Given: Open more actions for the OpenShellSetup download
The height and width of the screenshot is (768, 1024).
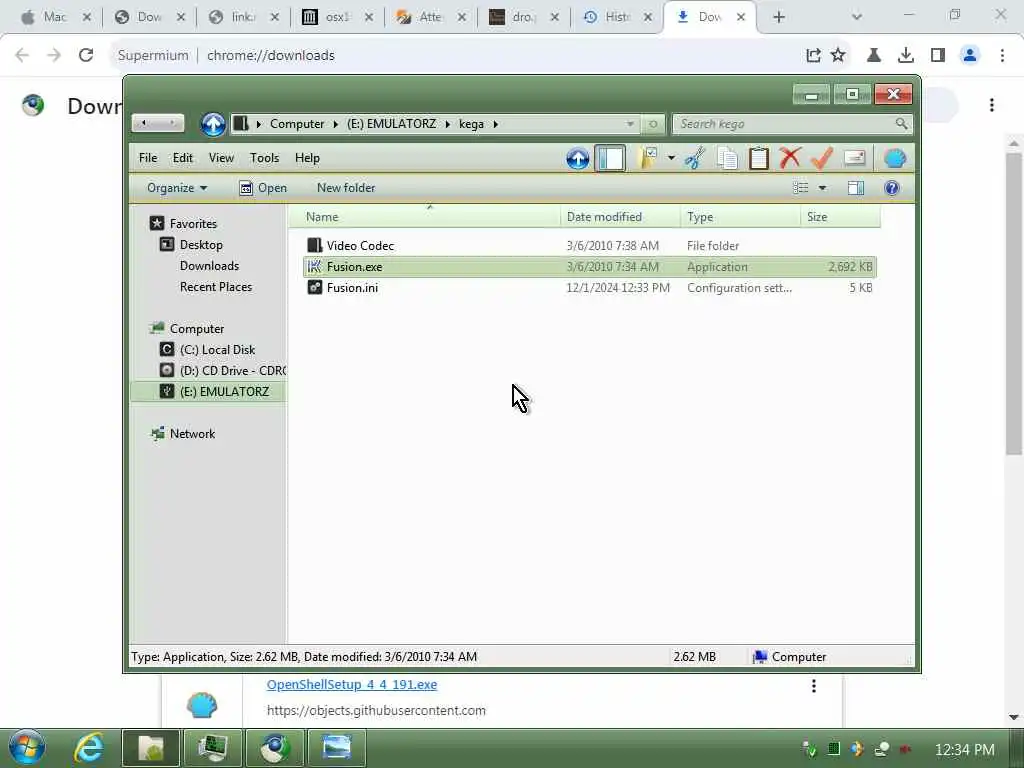Looking at the screenshot, I should point(814,686).
